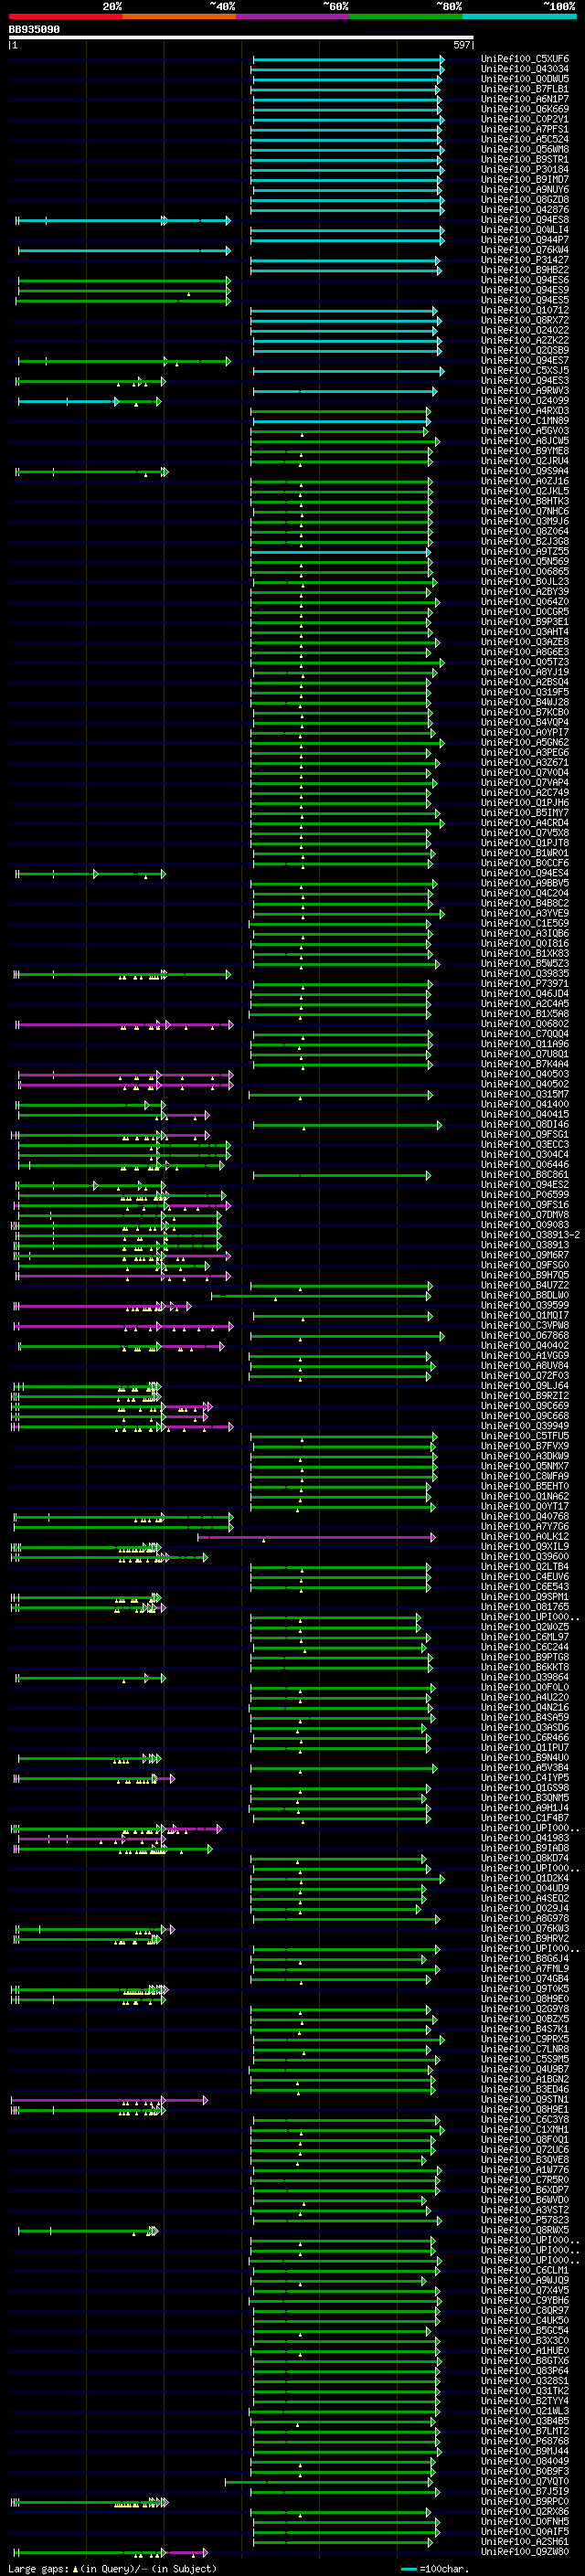Select hit label UniRef100_Q76KW4

pyautogui.click(x=525, y=250)
